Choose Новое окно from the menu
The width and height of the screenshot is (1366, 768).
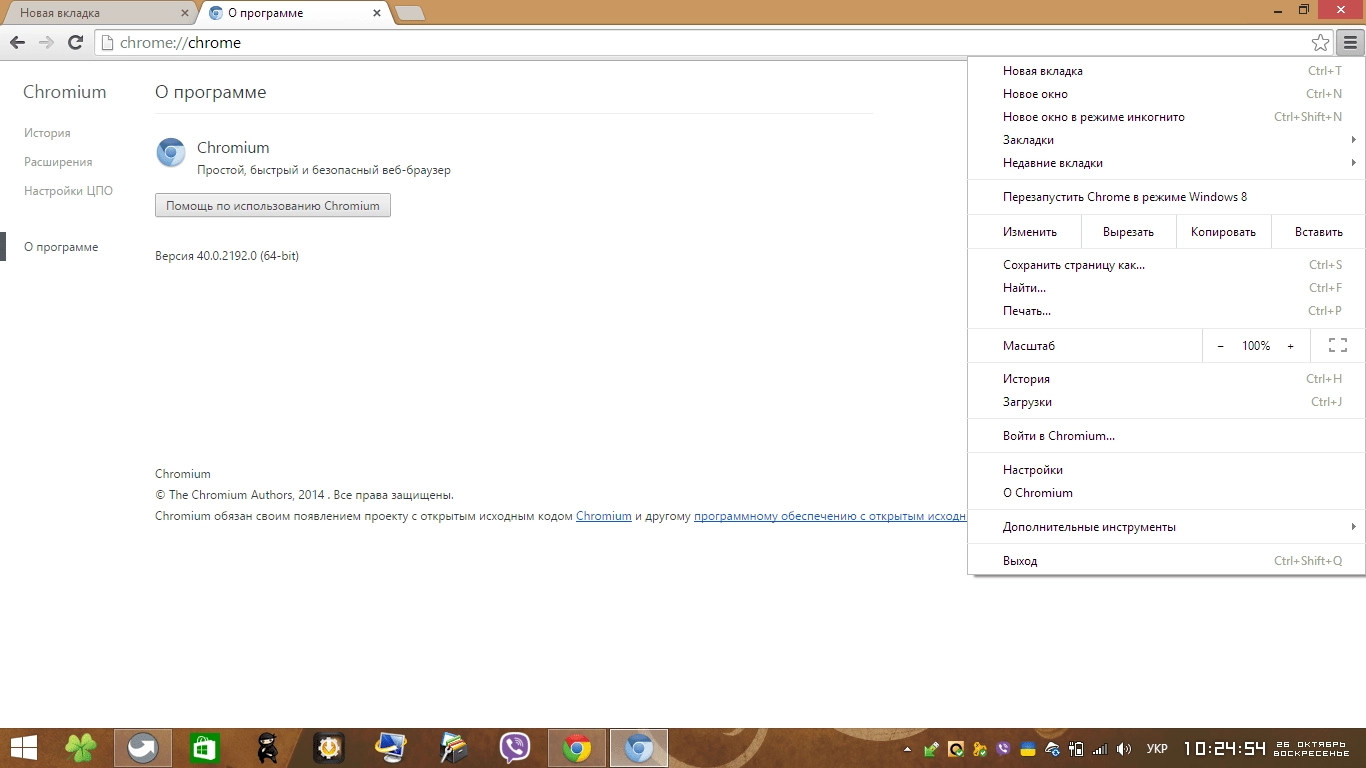click(x=1166, y=94)
